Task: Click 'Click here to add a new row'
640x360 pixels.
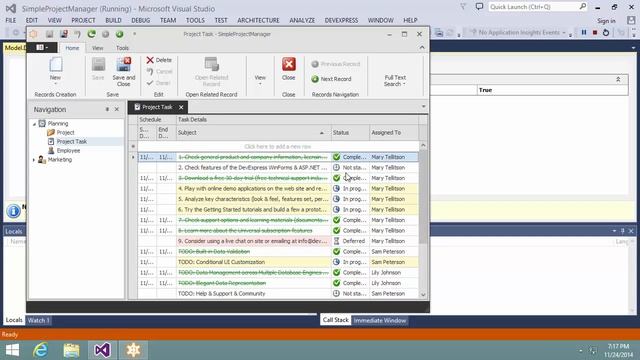Action: pos(278,146)
